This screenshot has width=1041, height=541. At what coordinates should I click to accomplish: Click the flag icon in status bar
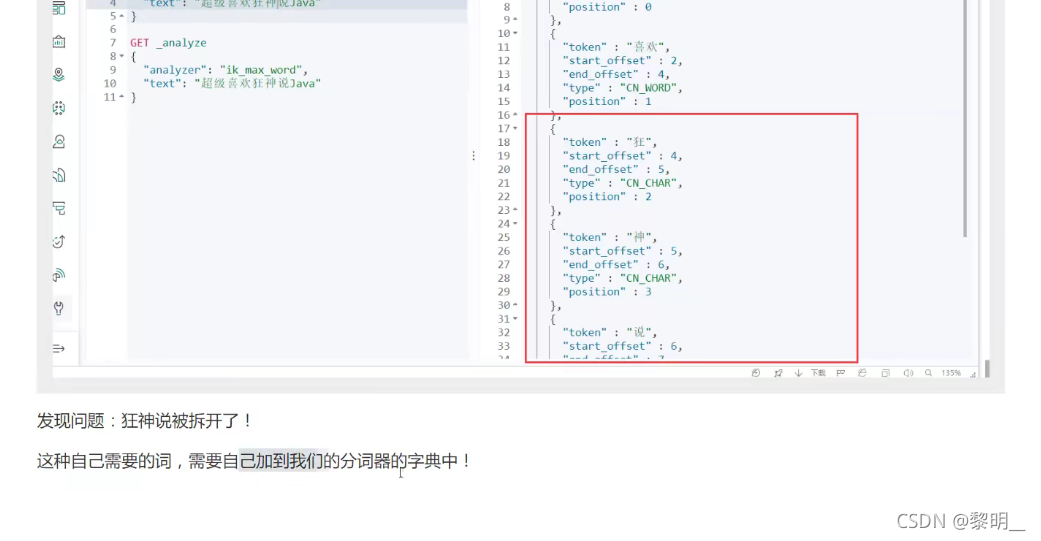coord(841,373)
